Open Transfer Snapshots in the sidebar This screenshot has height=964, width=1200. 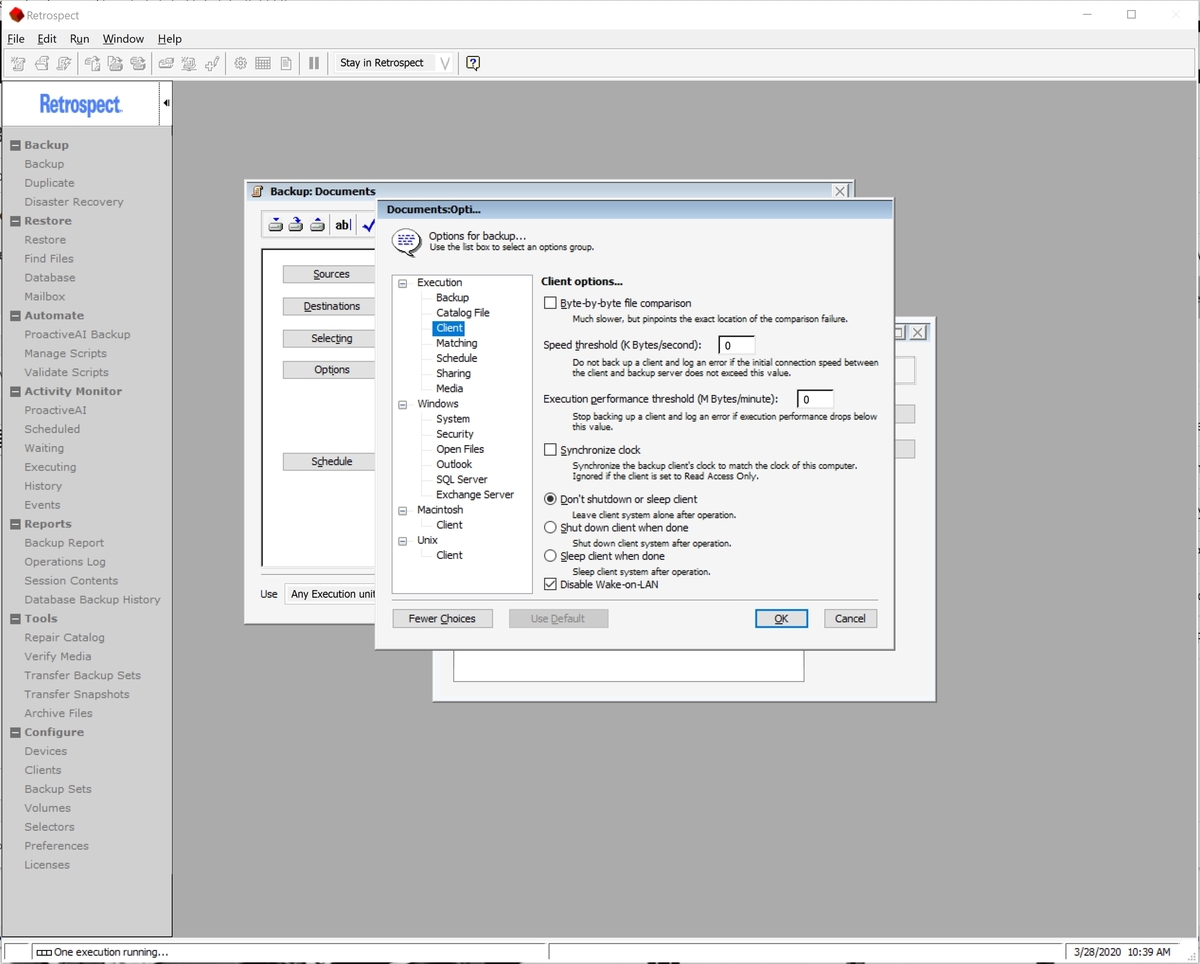click(x=77, y=695)
